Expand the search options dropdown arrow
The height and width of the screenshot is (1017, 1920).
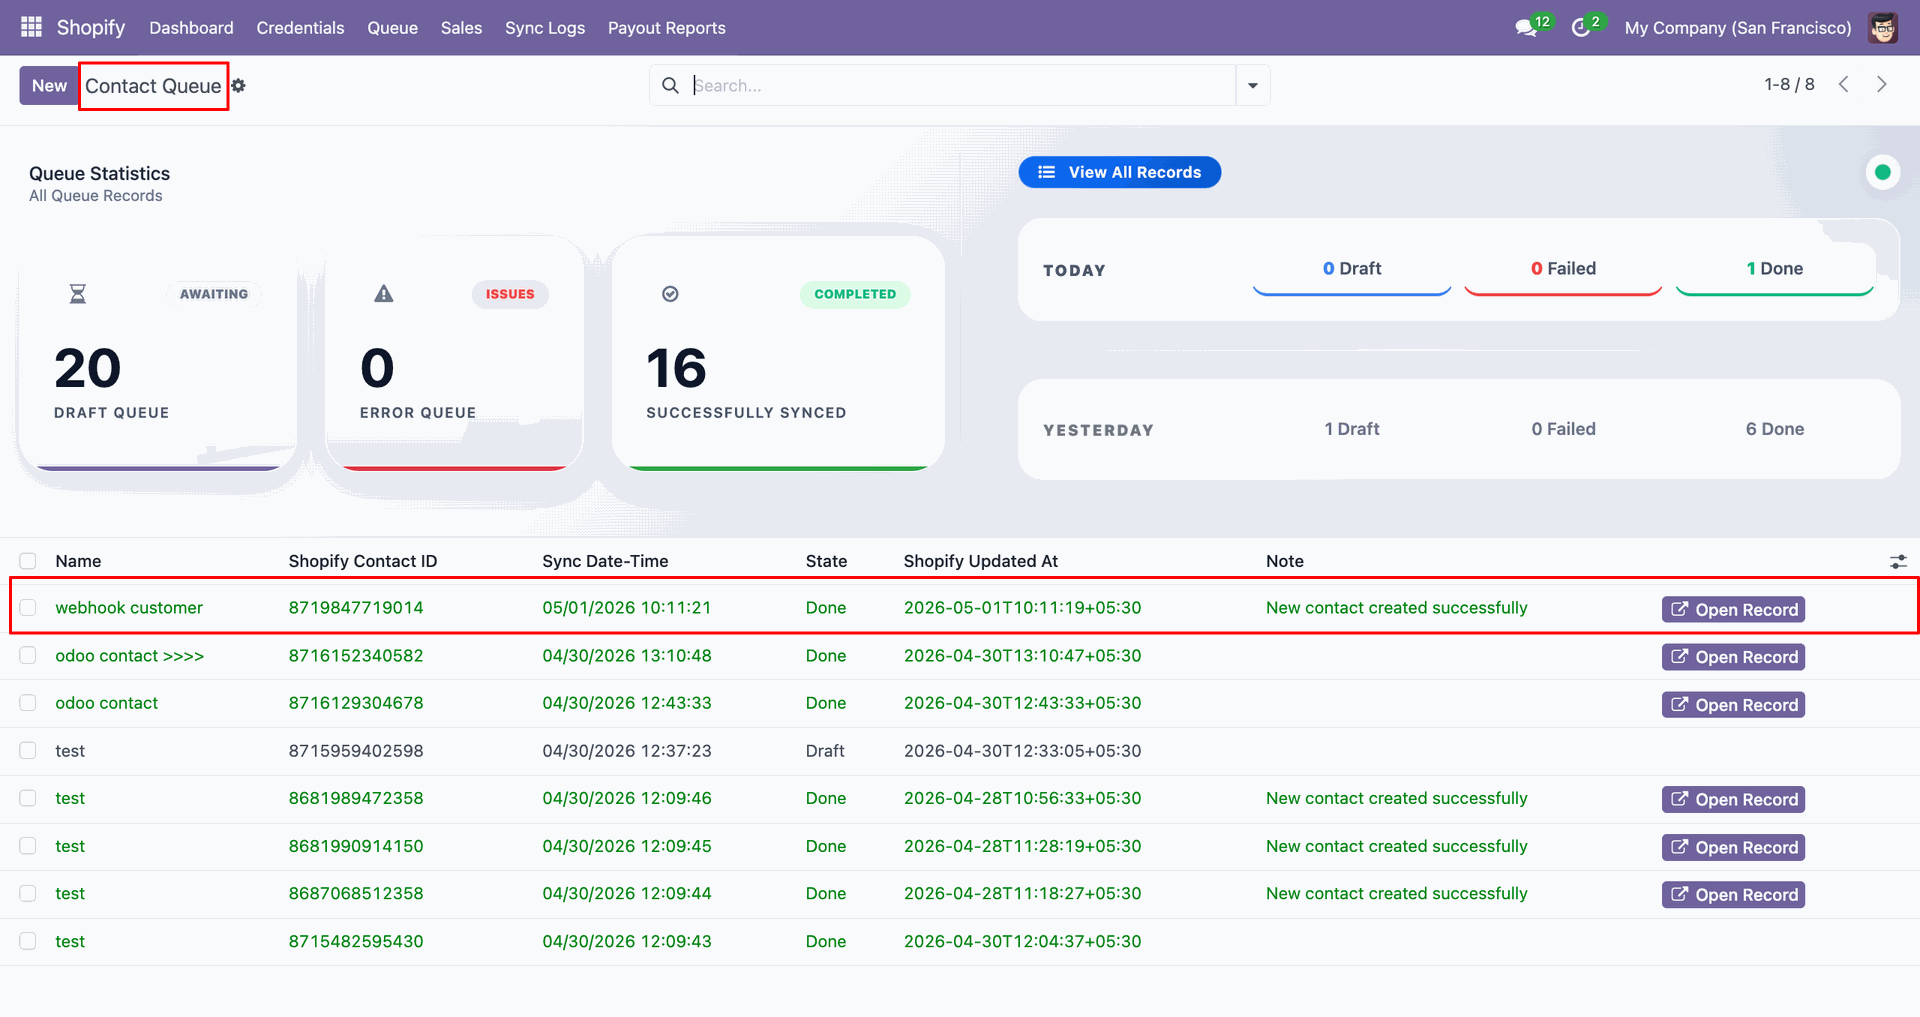point(1253,85)
